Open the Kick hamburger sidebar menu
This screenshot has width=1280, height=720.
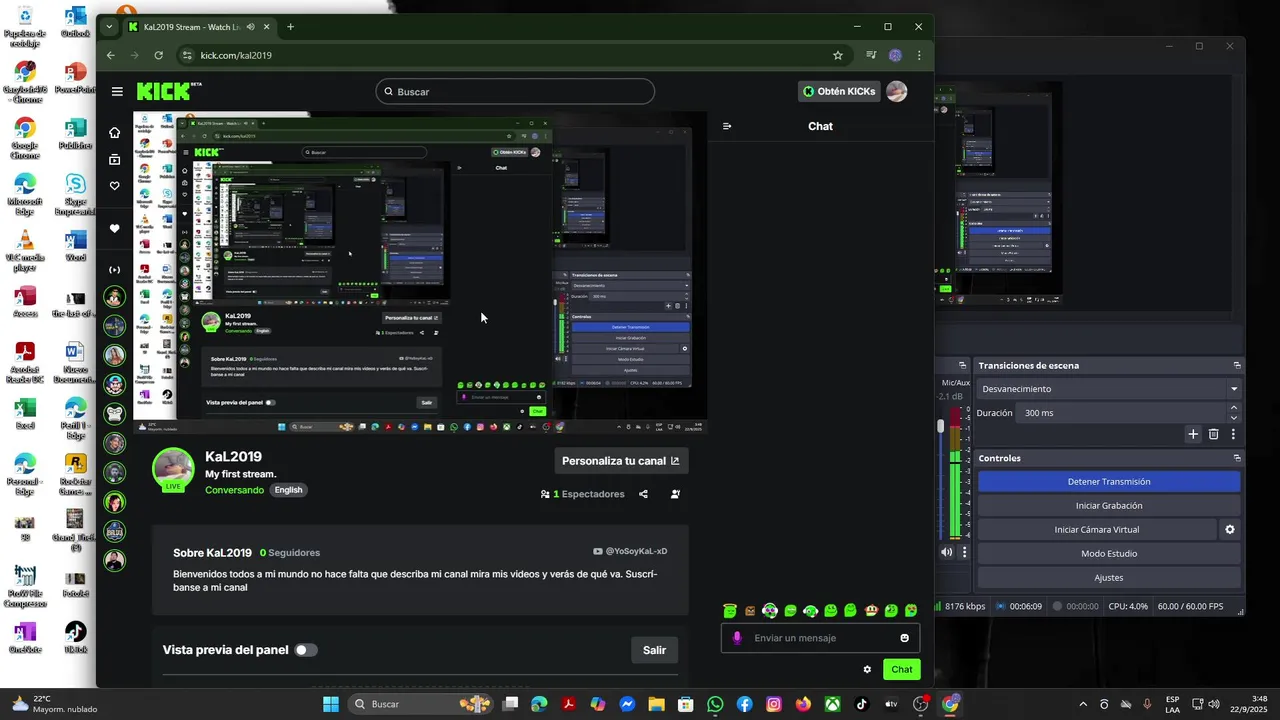[117, 91]
